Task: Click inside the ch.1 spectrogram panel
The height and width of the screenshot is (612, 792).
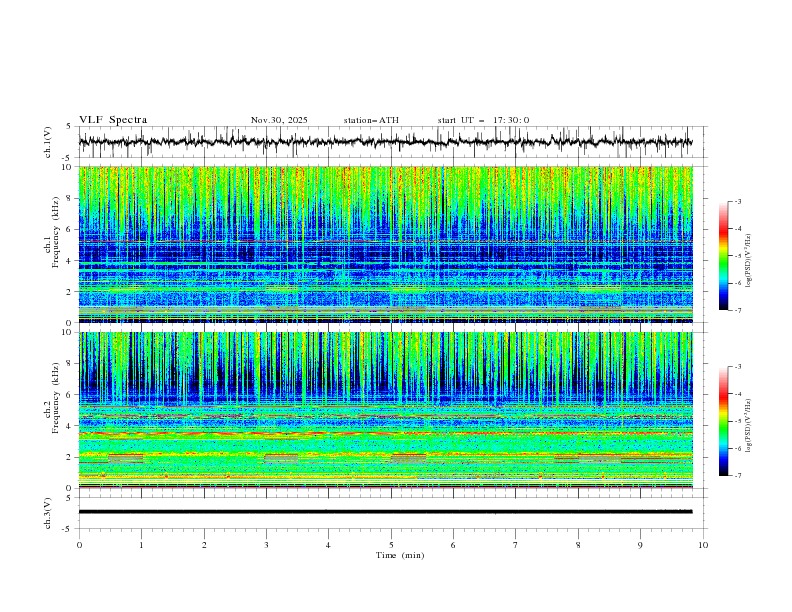Action: coord(385,244)
